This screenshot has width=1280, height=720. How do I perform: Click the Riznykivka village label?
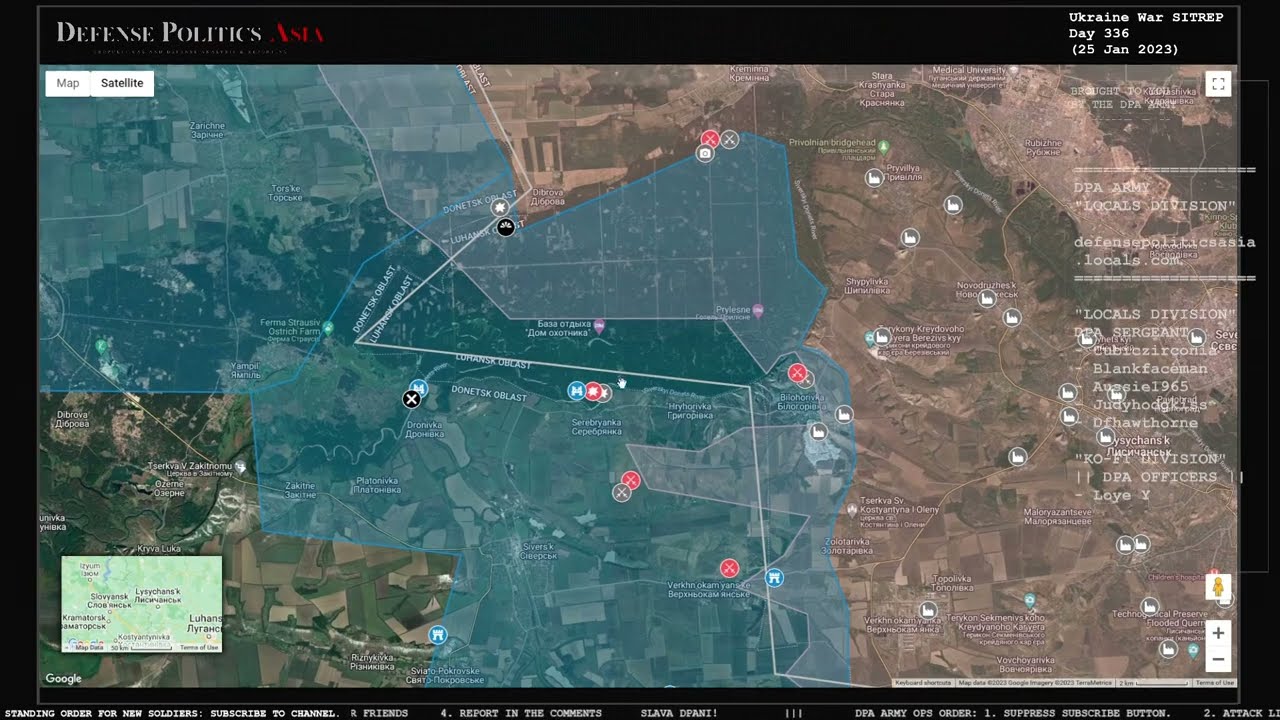click(x=372, y=663)
